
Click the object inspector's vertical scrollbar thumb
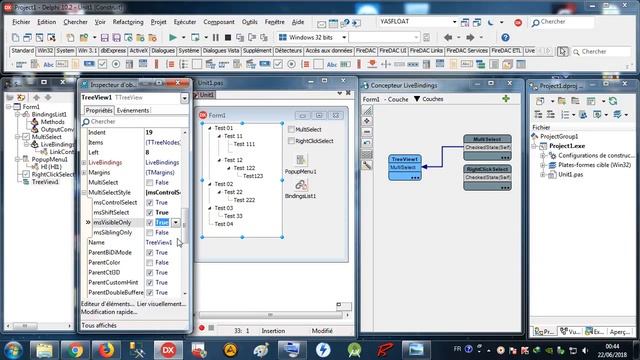(185, 225)
